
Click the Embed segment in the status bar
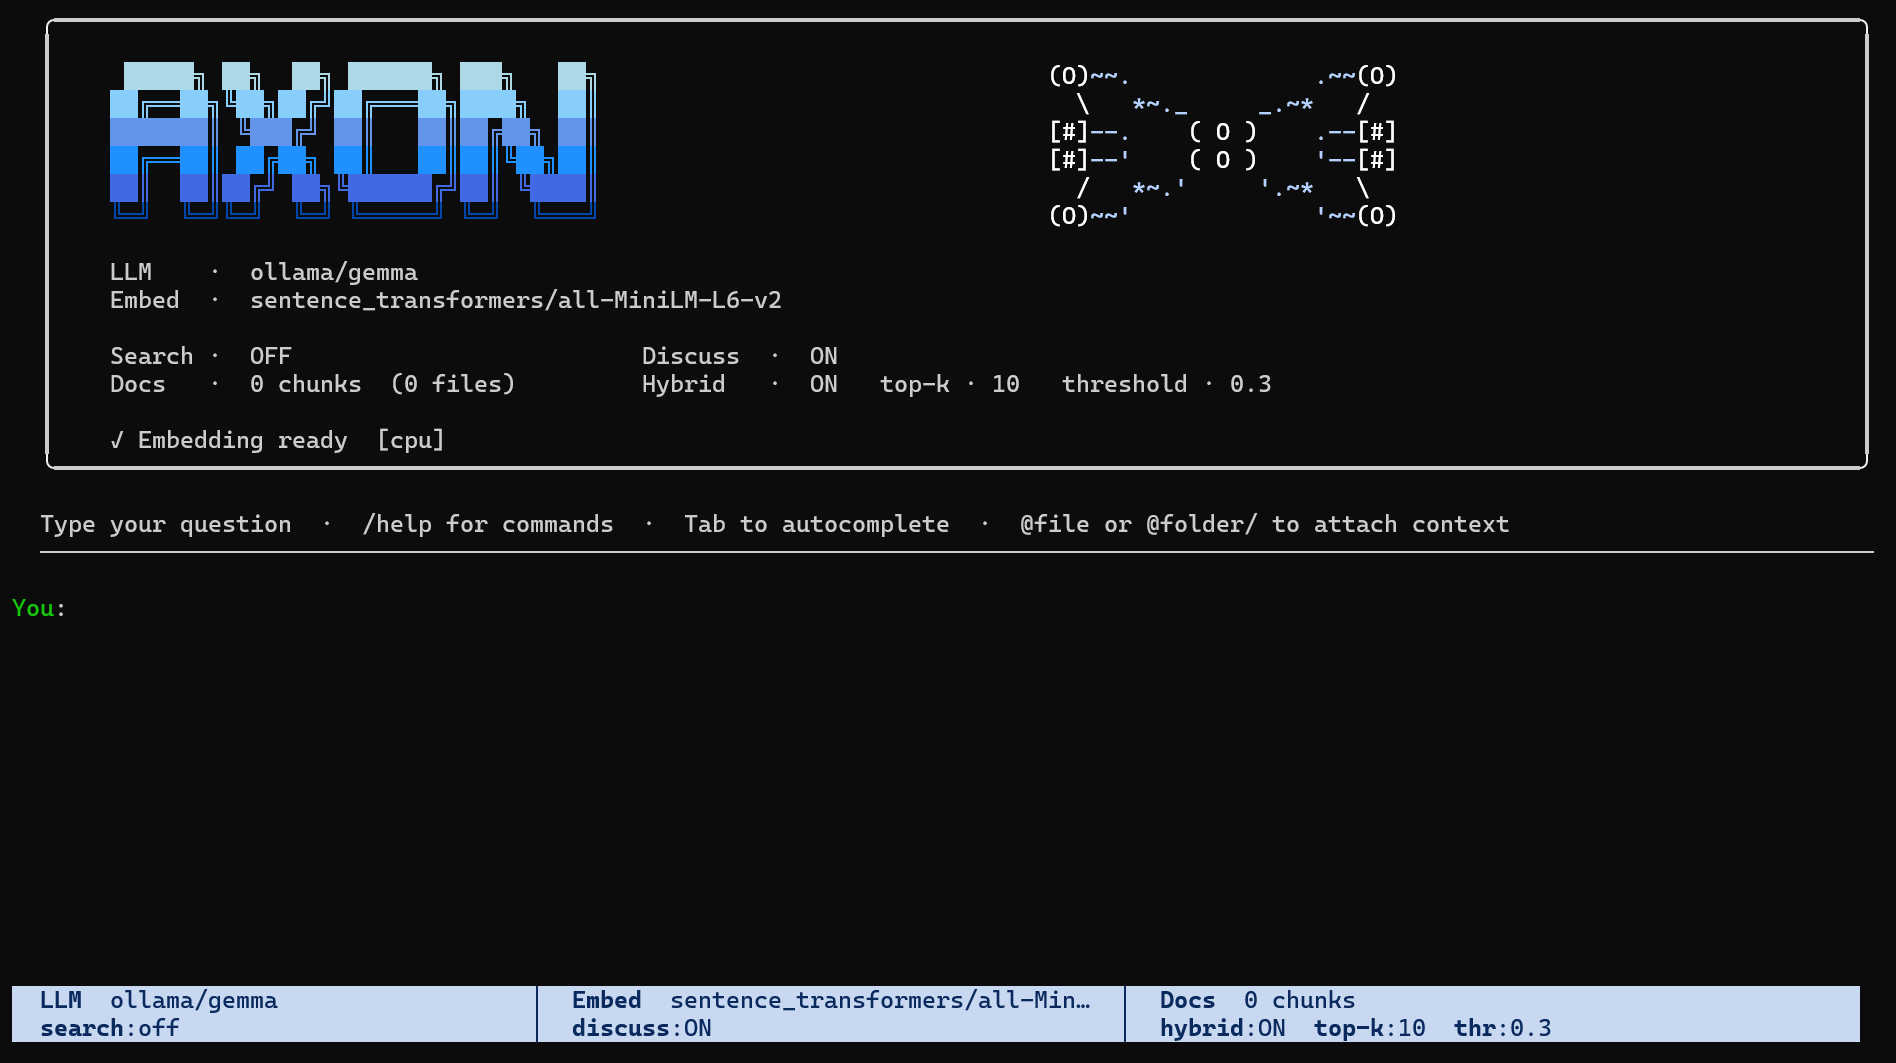[830, 999]
